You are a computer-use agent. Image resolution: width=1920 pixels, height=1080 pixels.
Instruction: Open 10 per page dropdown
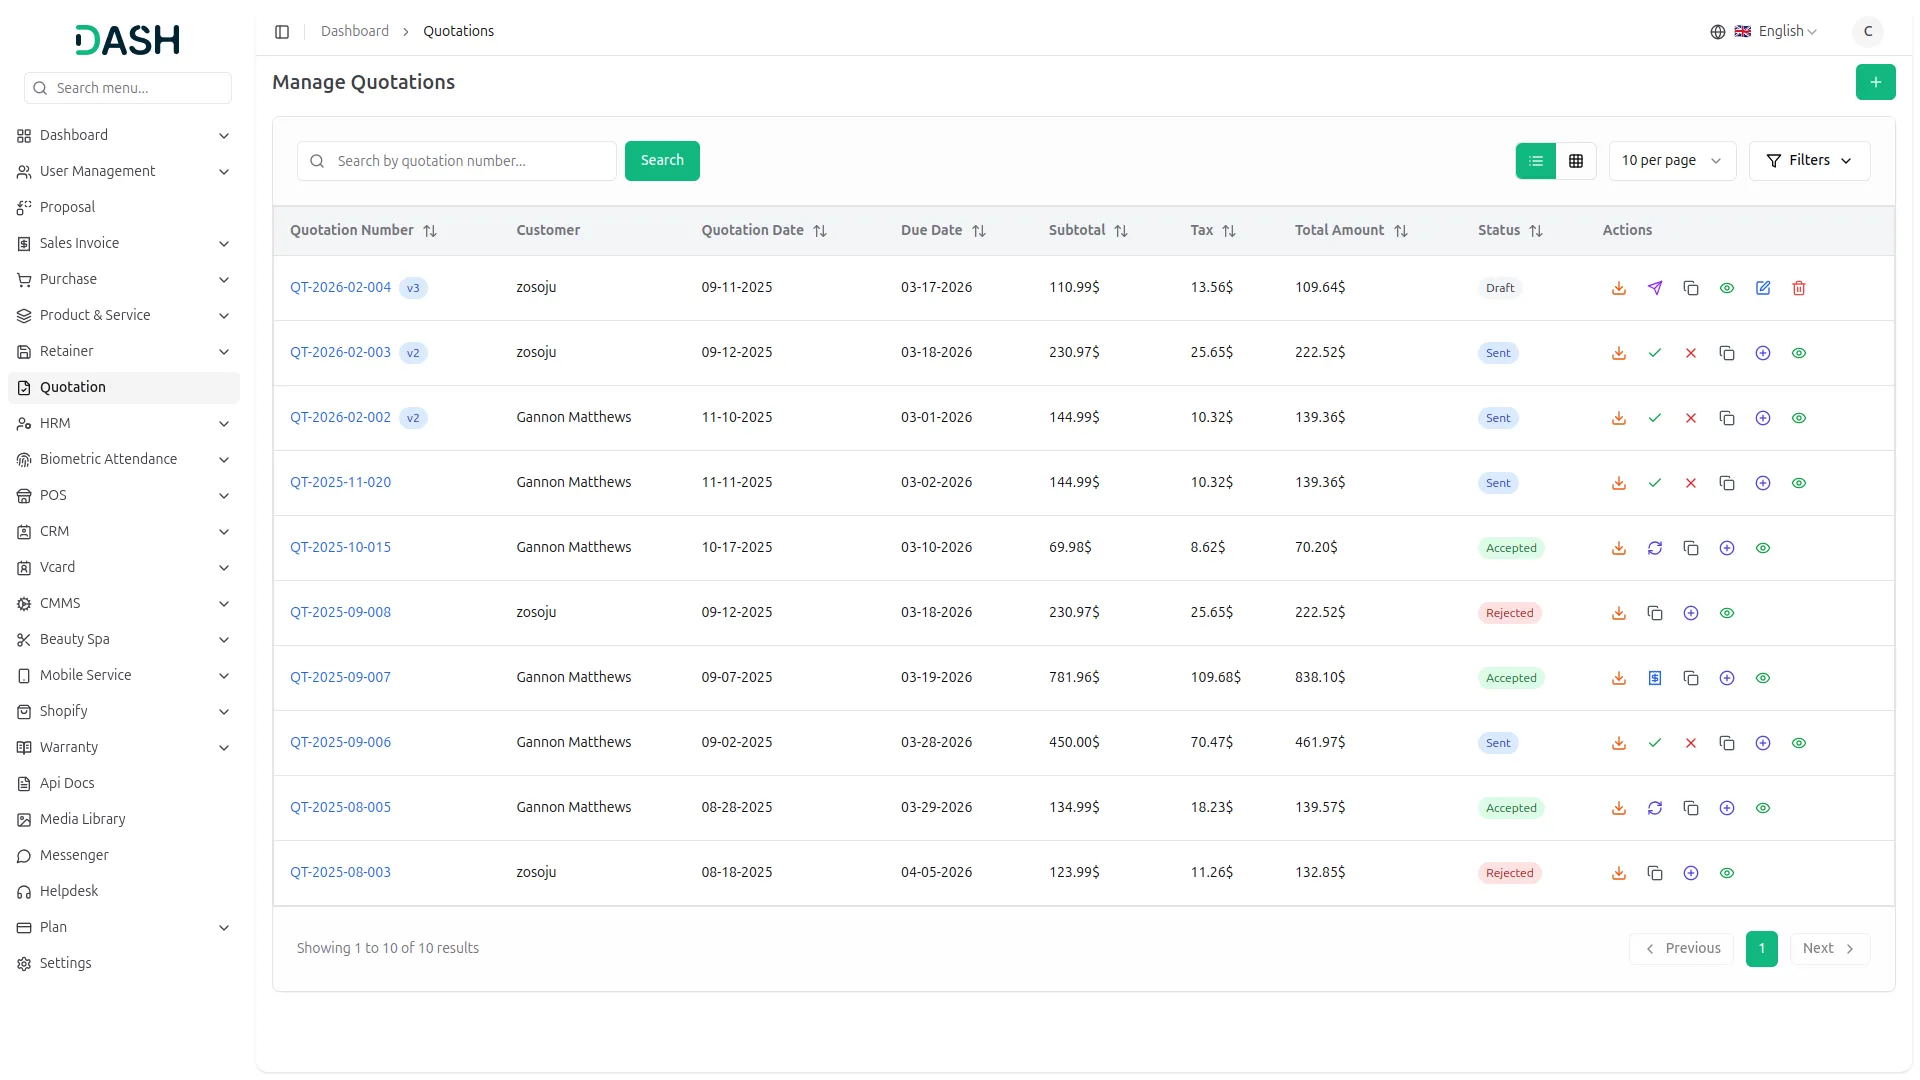[x=1672, y=161]
